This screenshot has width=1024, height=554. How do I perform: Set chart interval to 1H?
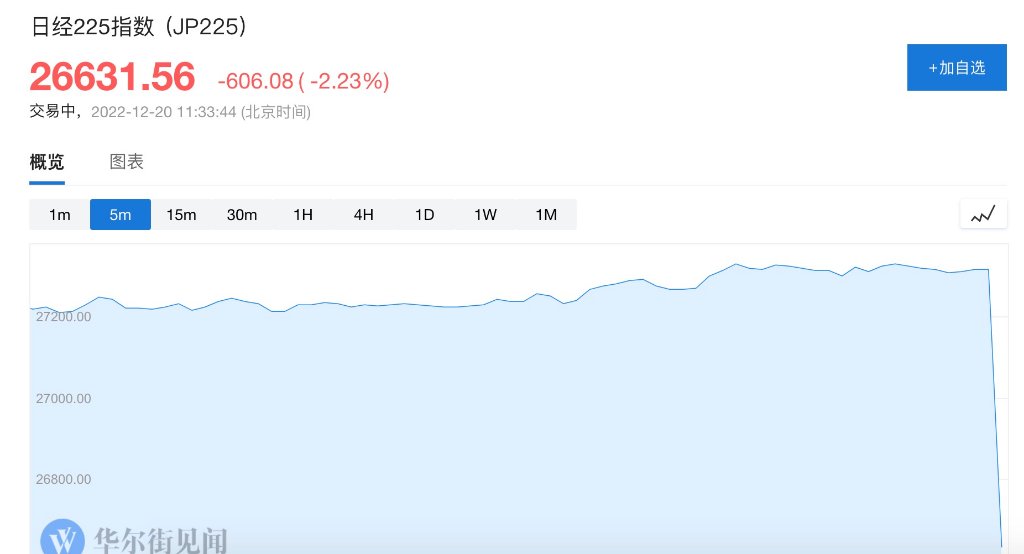[303, 215]
